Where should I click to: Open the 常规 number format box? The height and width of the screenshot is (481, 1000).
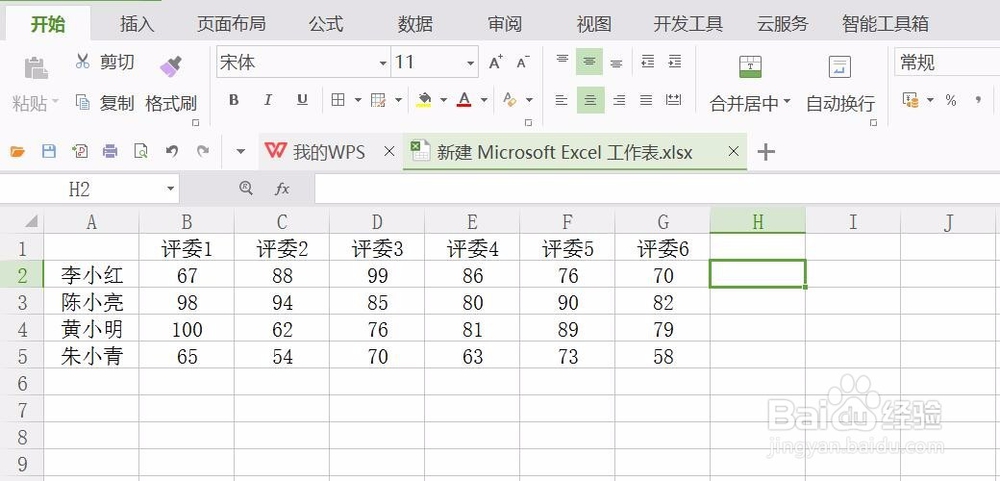(x=947, y=62)
